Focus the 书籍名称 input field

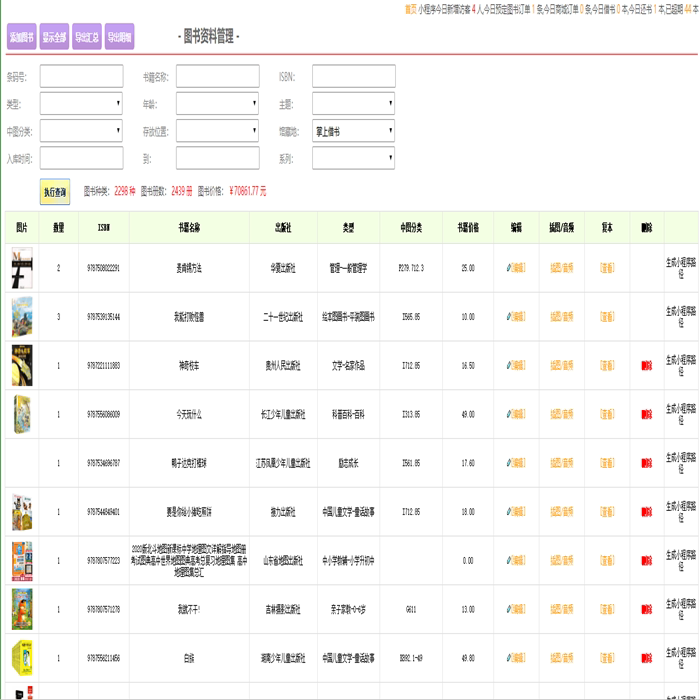coord(217,76)
